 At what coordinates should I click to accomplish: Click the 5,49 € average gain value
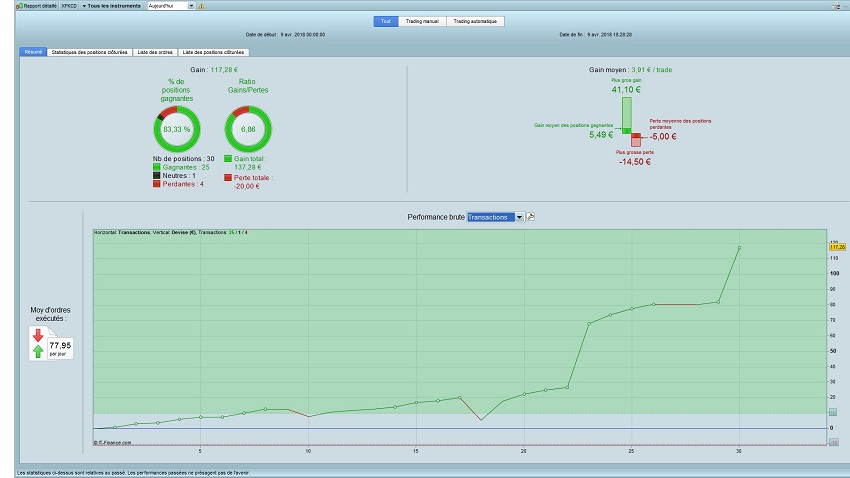[x=601, y=135]
